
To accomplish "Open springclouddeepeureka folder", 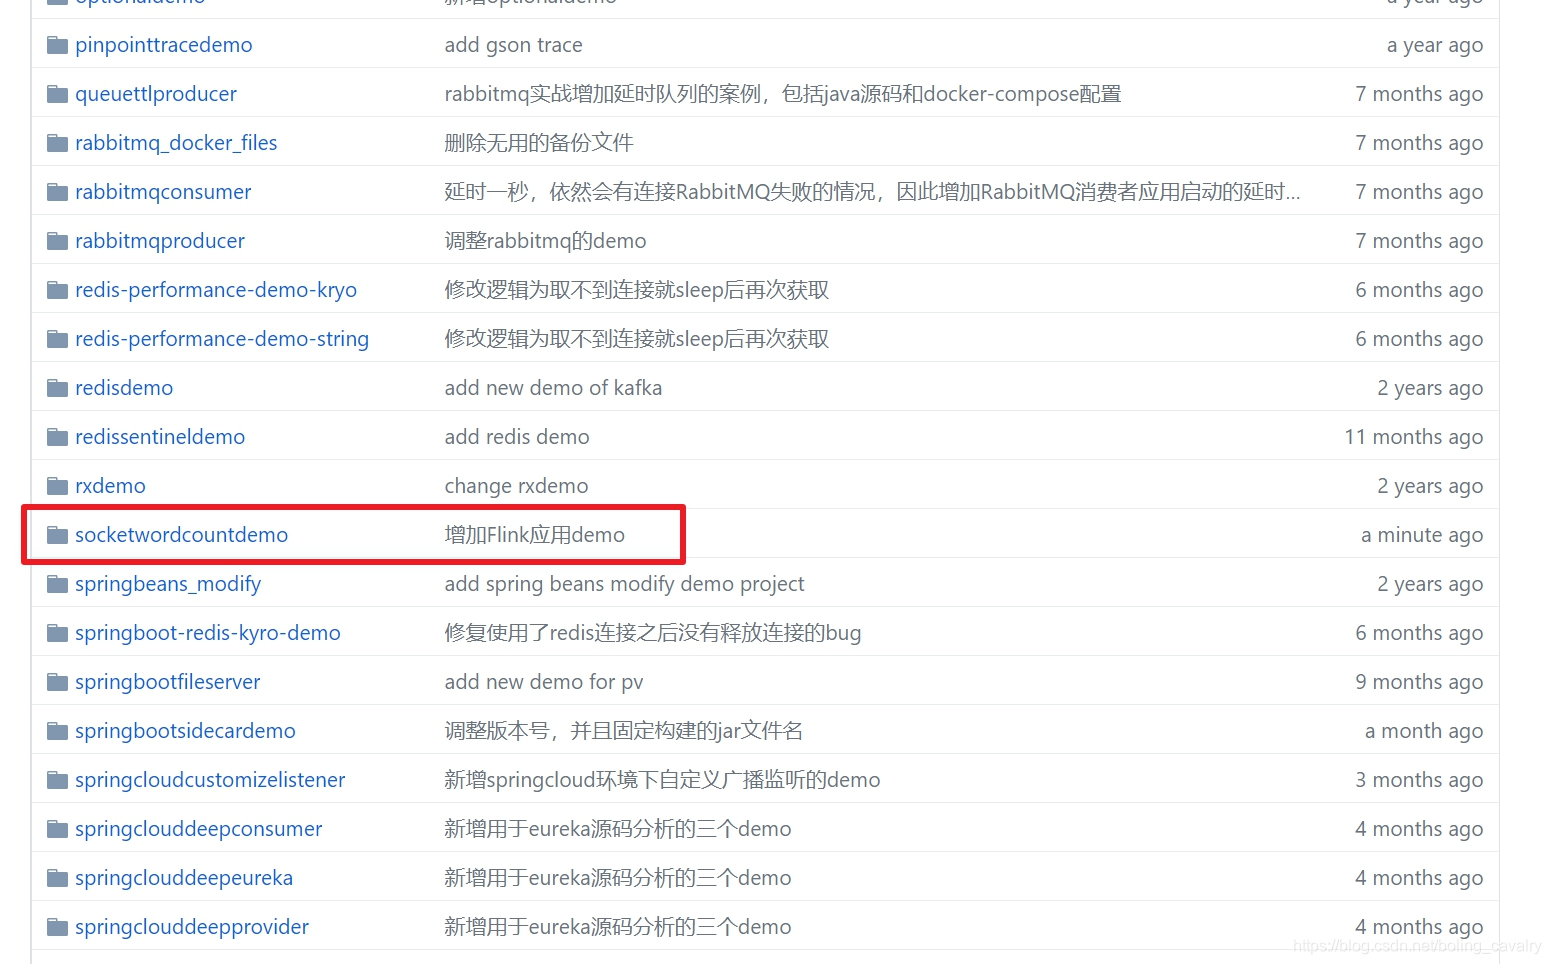I will 184,878.
